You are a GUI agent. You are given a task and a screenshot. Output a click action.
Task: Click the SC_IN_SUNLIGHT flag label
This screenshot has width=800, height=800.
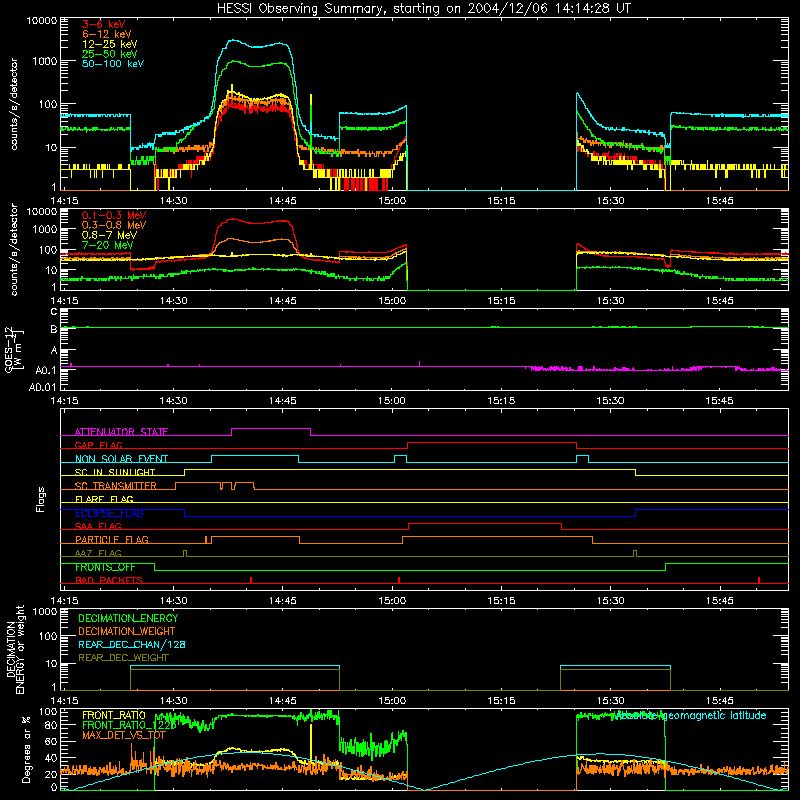[115, 472]
